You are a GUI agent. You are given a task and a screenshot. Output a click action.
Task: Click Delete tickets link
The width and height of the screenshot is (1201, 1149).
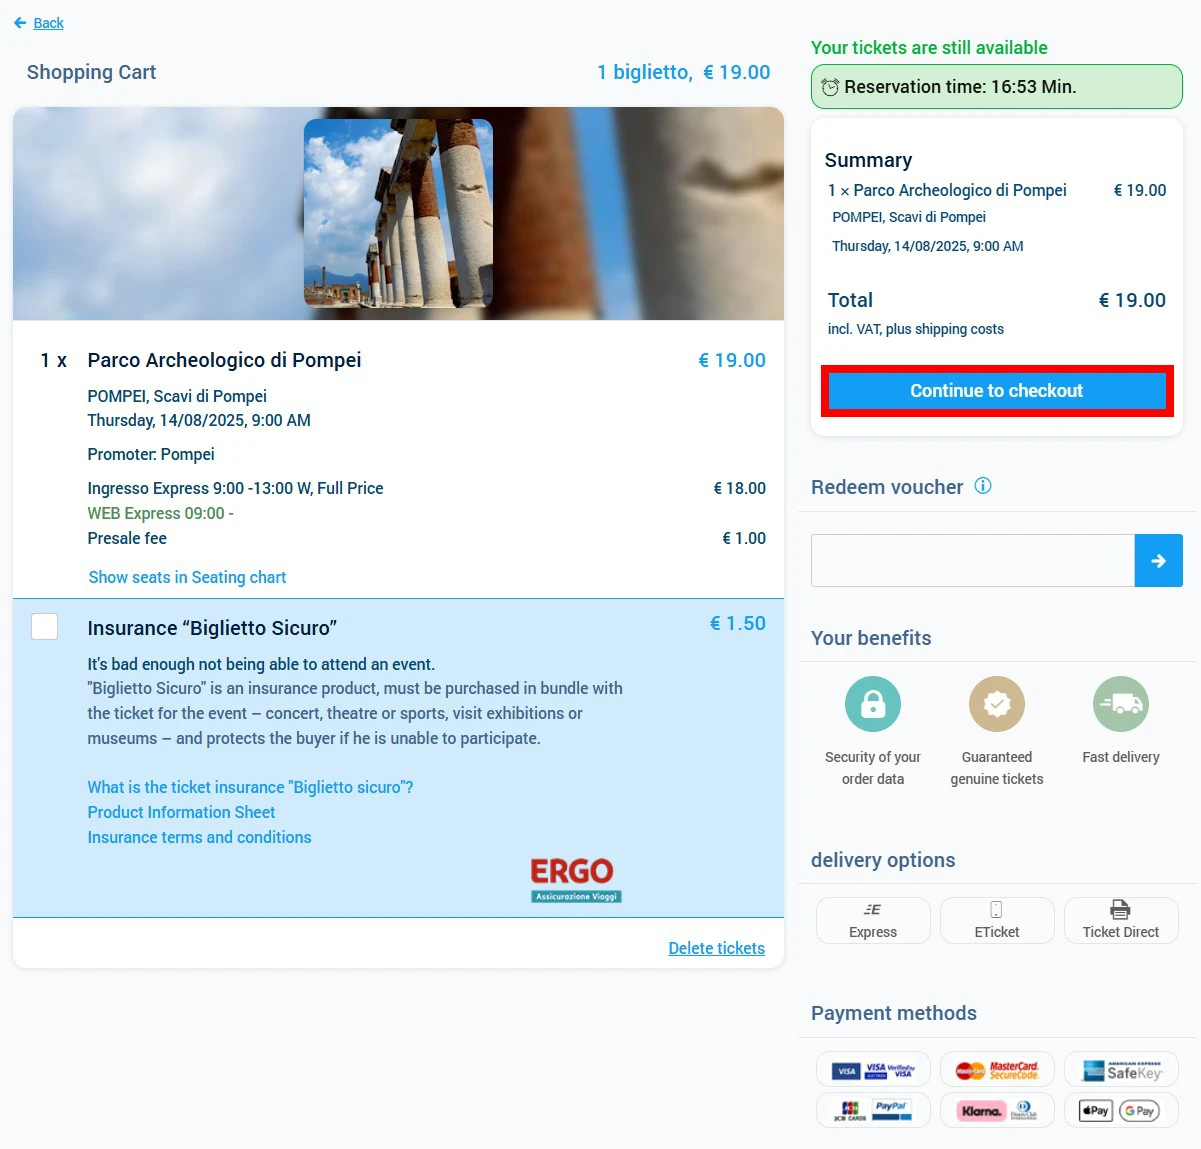coord(716,948)
